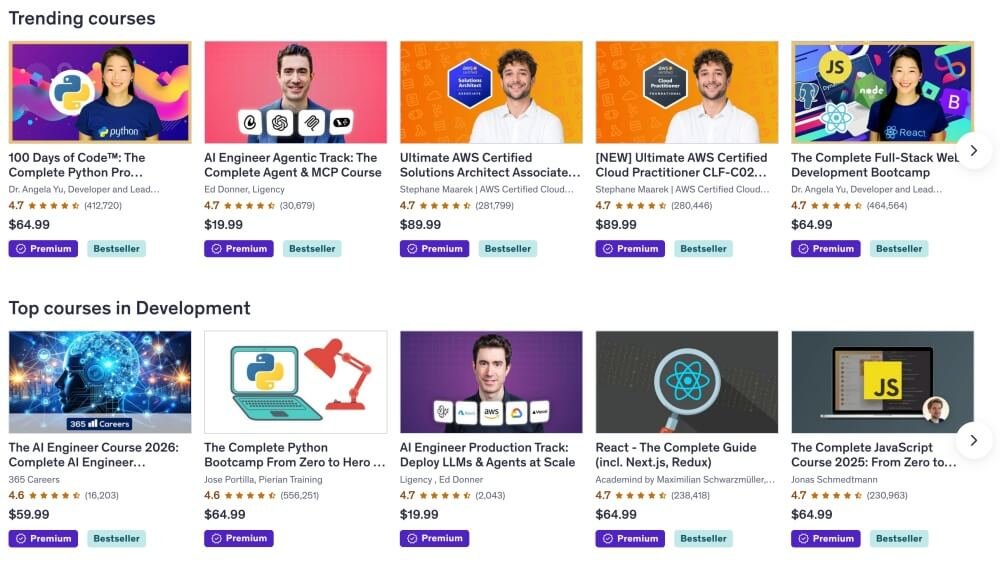Click next arrow in Top Development courses carousel

tap(974, 440)
